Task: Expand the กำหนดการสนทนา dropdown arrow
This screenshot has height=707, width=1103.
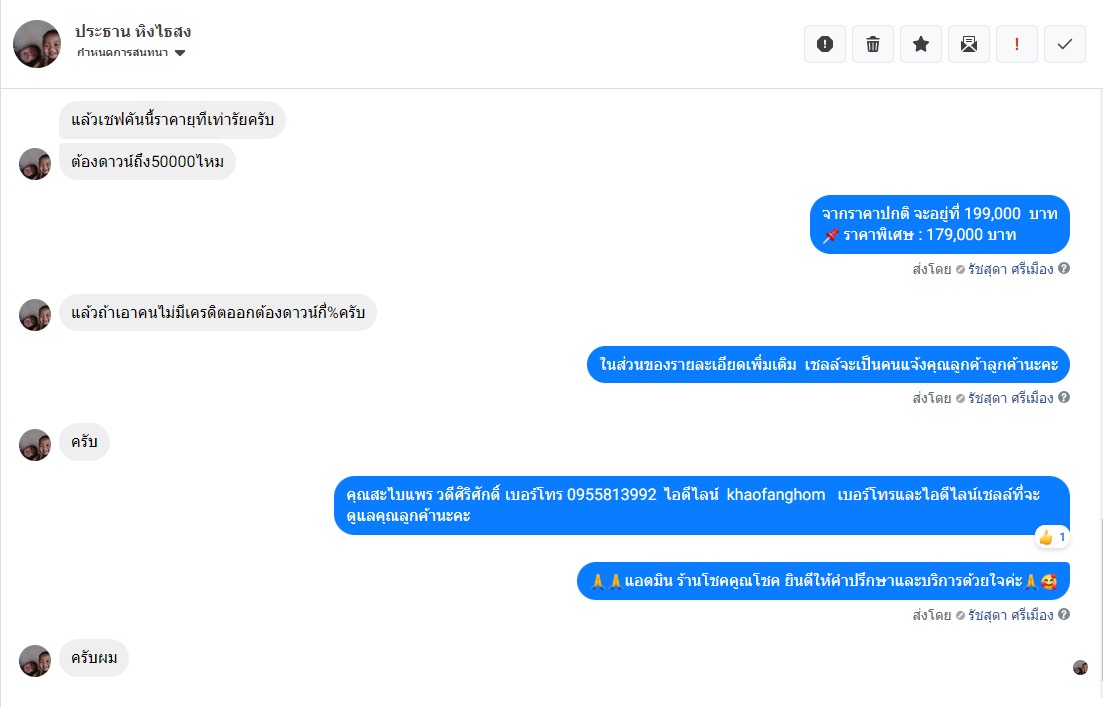Action: click(x=180, y=53)
